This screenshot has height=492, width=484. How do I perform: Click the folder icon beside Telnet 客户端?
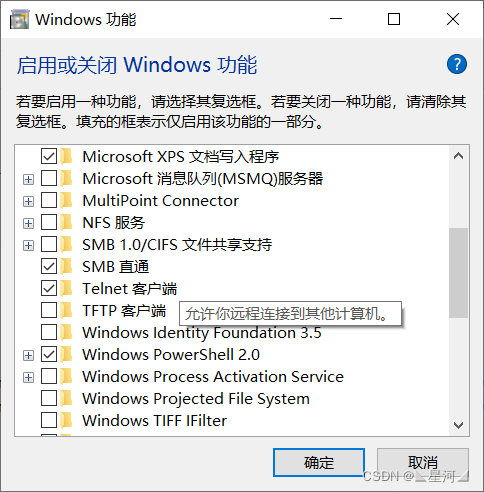pos(67,288)
